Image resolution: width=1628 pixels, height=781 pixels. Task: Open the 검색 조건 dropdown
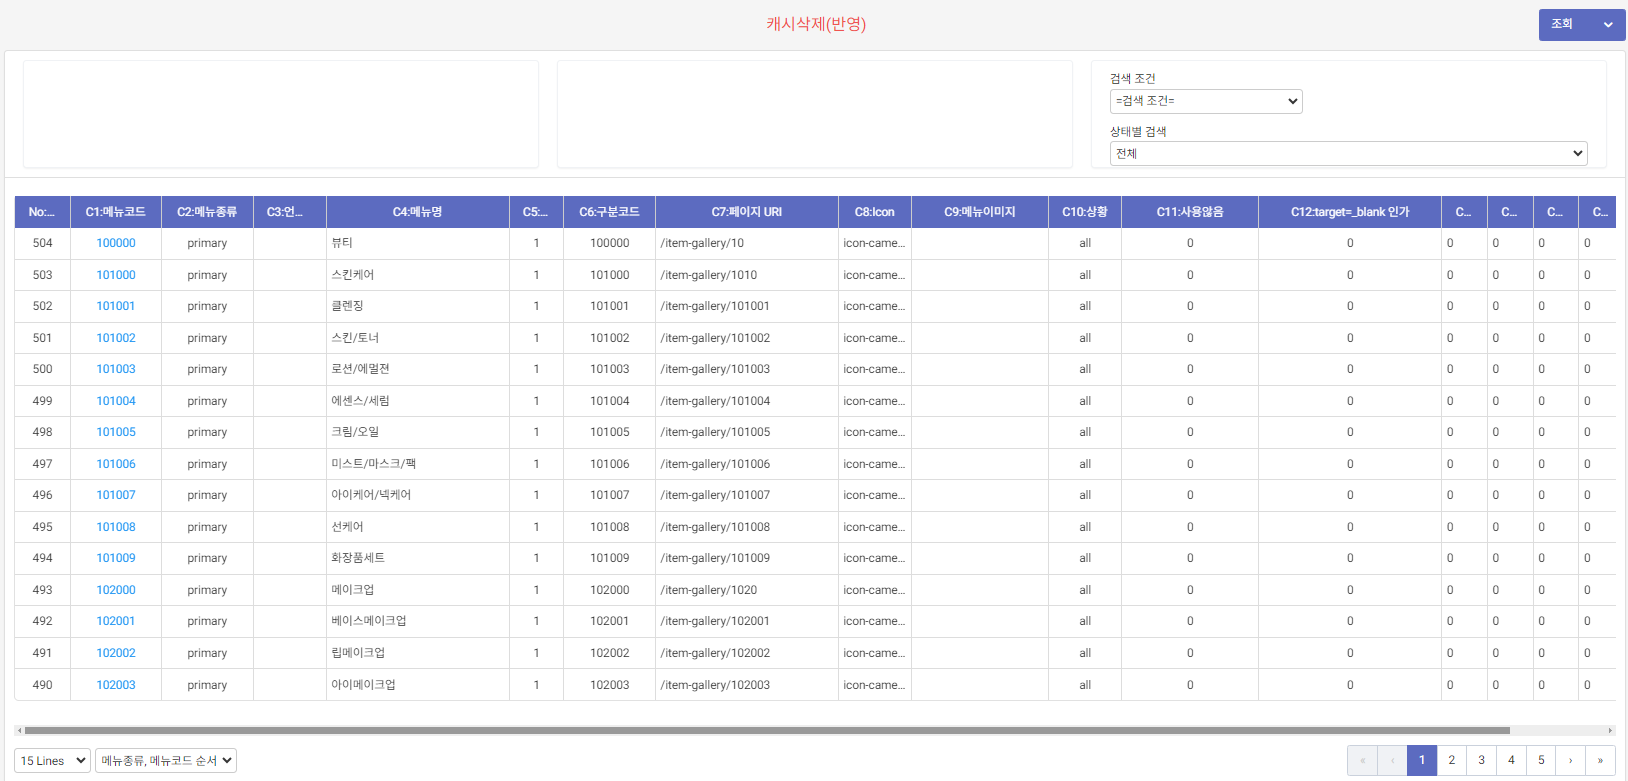1206,101
